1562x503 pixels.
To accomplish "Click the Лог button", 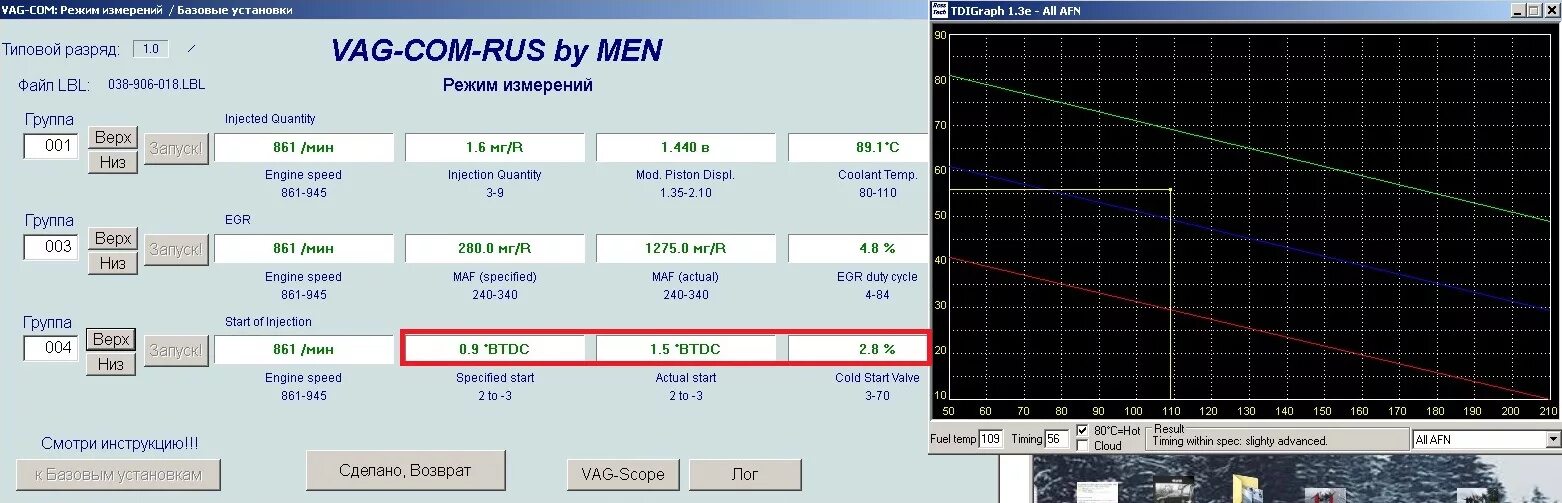I will click(x=745, y=474).
